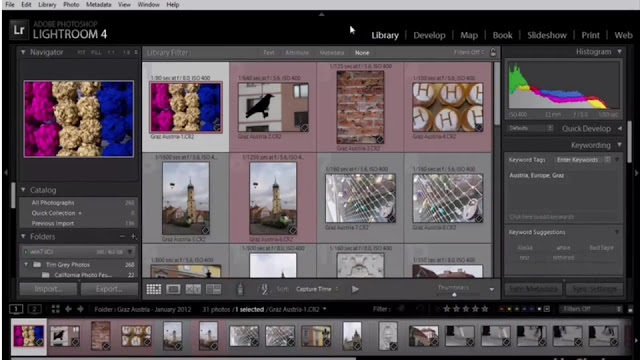
Task: Collapse the Navigator panel
Action: click(x=23, y=52)
